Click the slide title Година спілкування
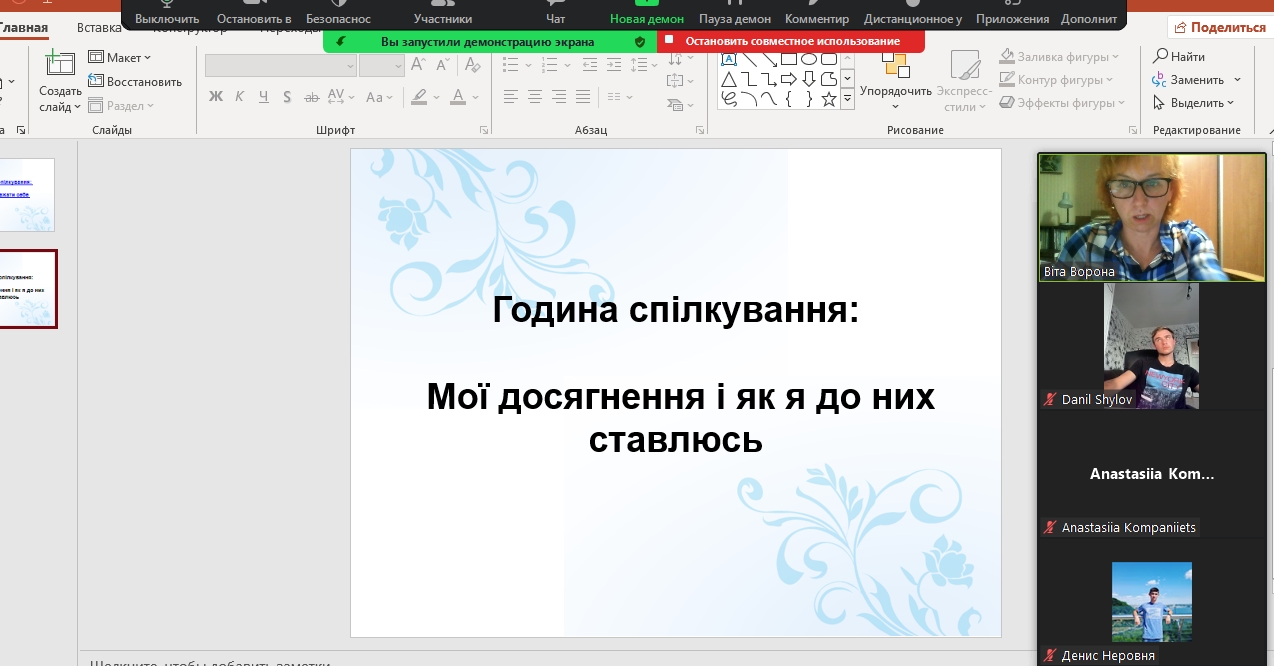1274x666 pixels. (x=676, y=310)
